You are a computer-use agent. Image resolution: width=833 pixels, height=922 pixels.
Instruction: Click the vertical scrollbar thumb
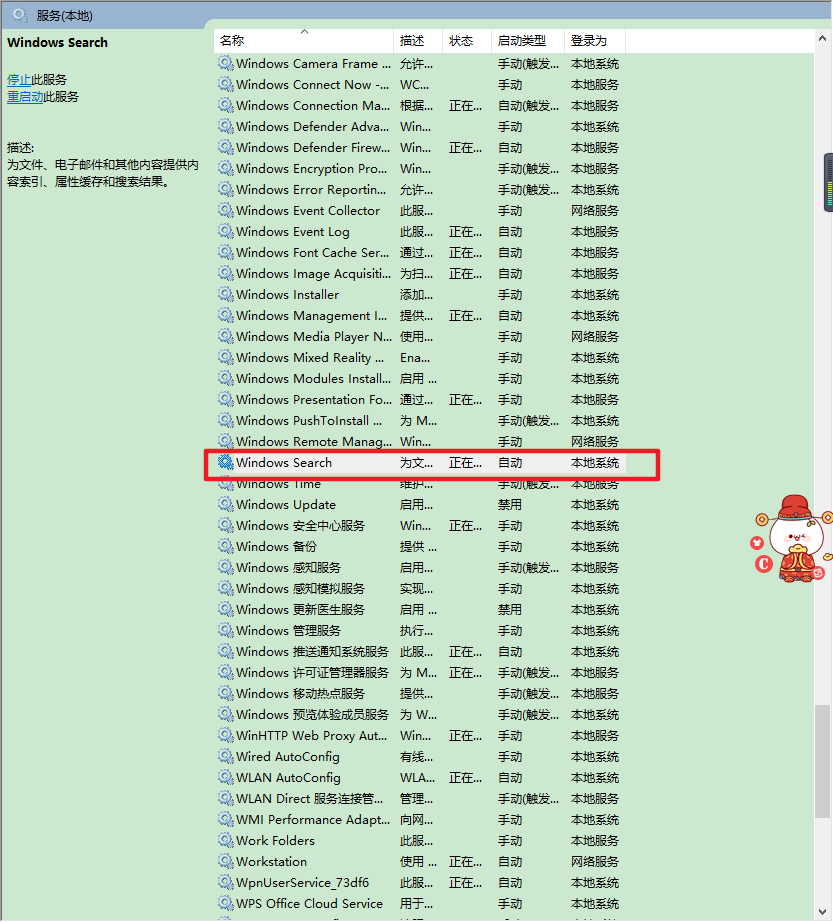[822, 761]
